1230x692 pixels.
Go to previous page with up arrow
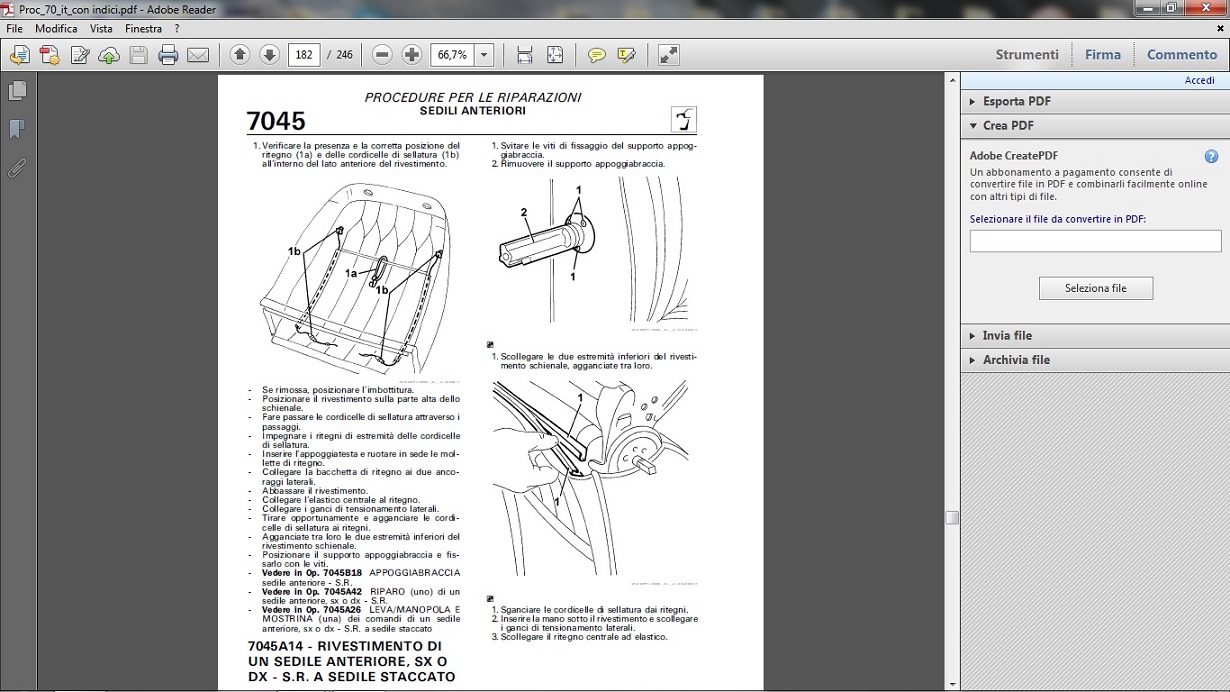(239, 55)
